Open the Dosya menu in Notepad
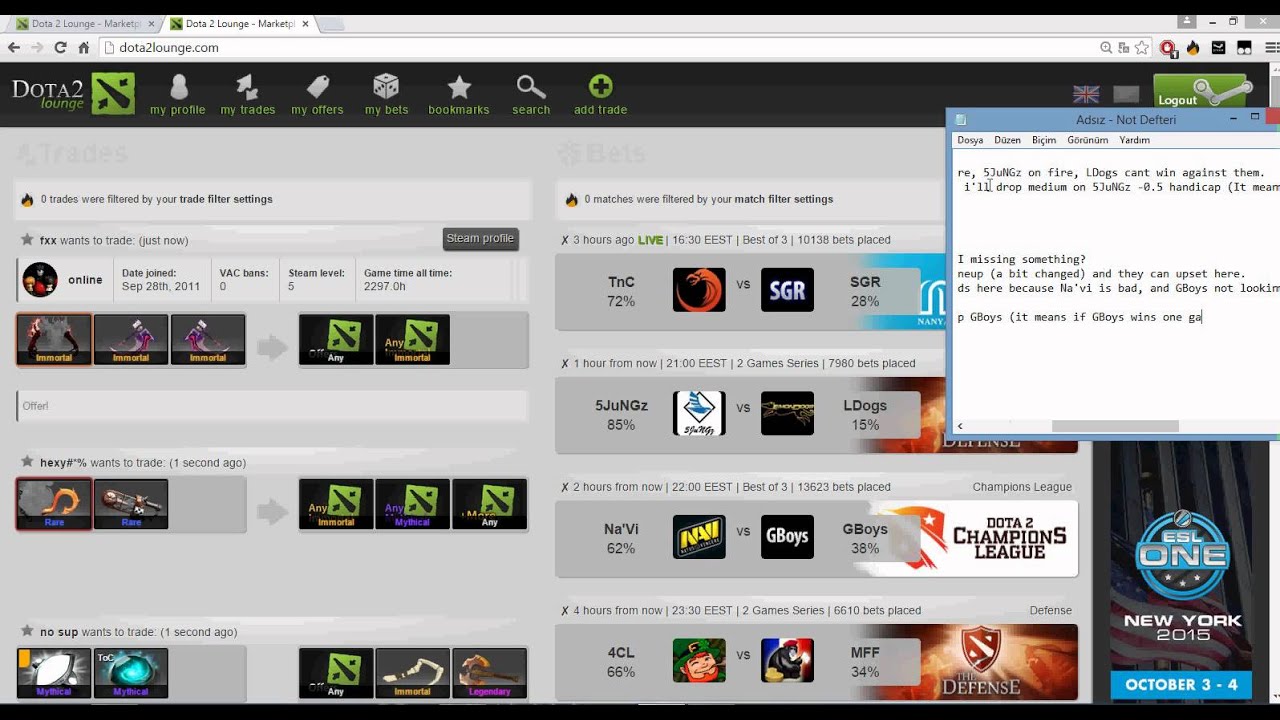Viewport: 1280px width, 720px height. (x=970, y=140)
